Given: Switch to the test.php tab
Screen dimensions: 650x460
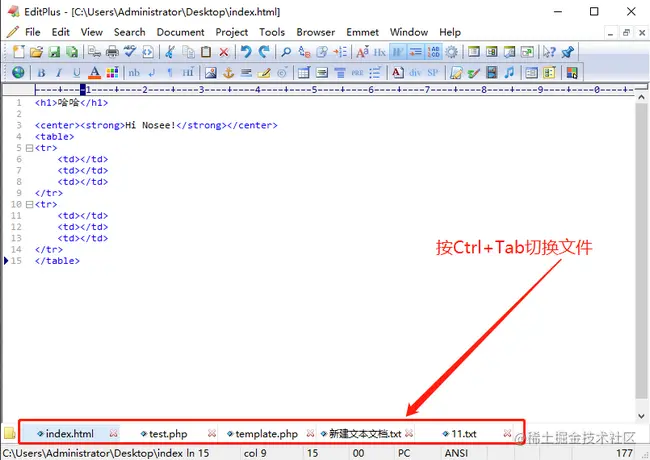Looking at the screenshot, I should pos(168,434).
